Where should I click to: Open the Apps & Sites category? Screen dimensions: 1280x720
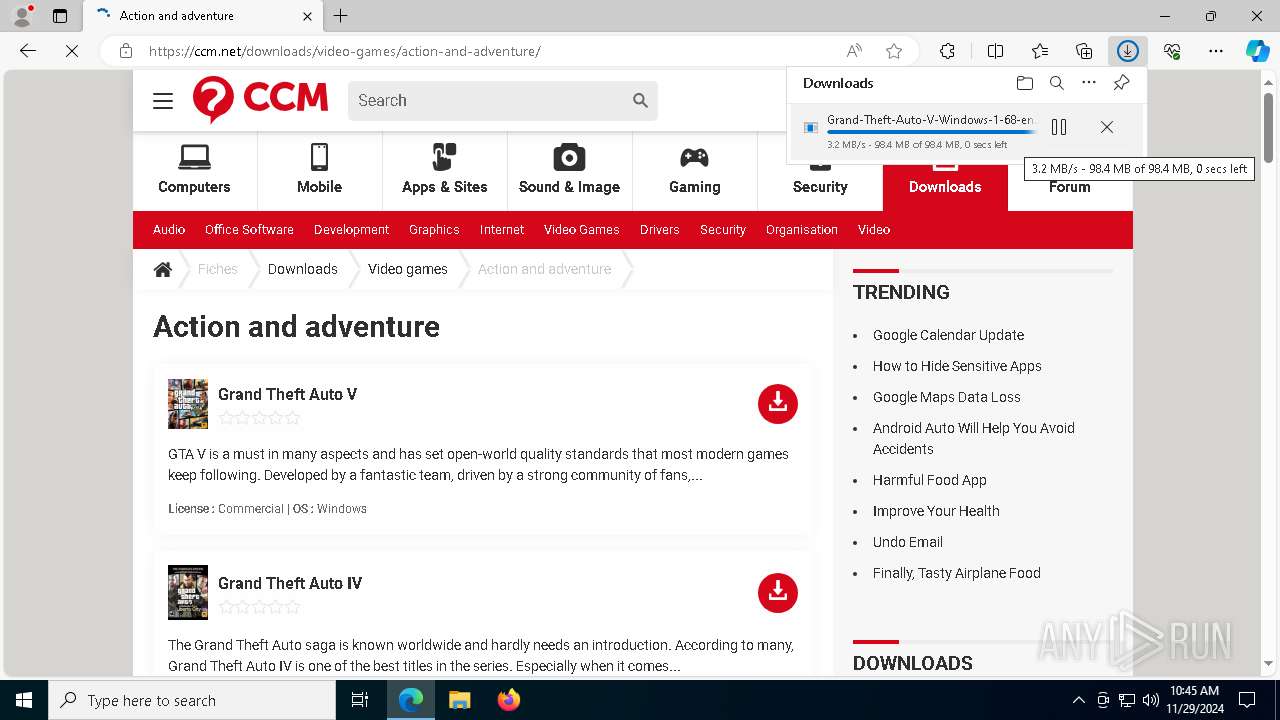click(x=444, y=170)
